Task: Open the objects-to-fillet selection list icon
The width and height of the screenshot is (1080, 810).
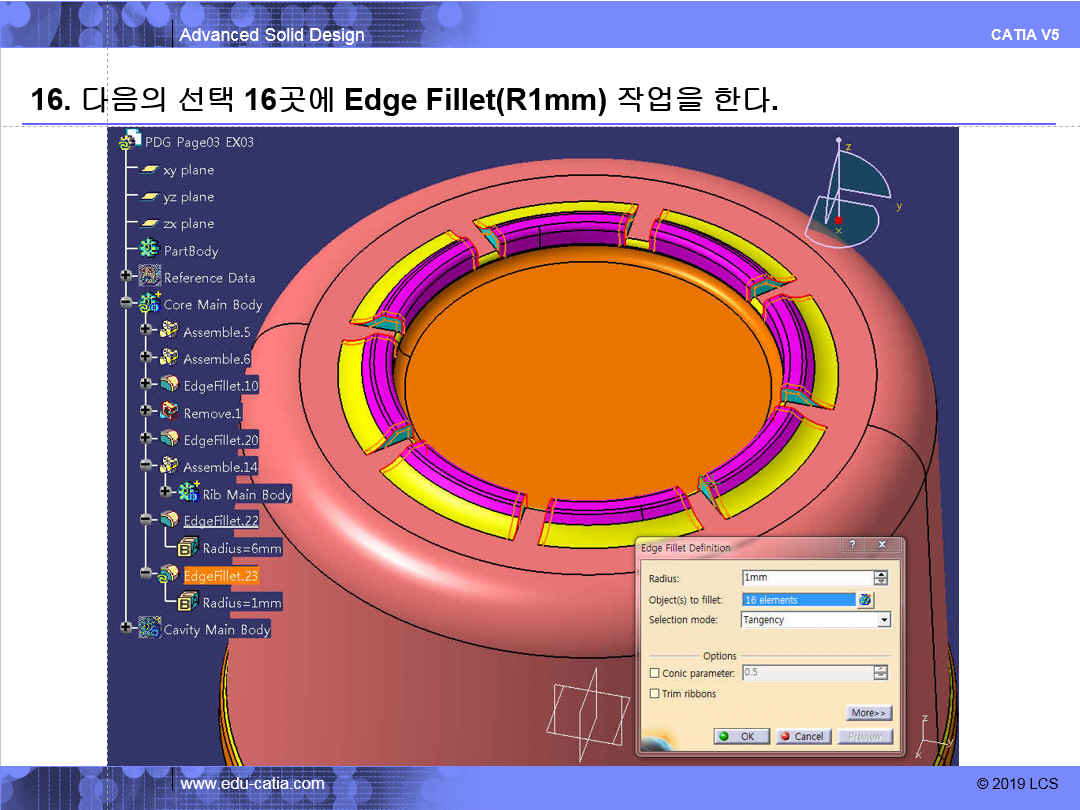Action: 866,600
